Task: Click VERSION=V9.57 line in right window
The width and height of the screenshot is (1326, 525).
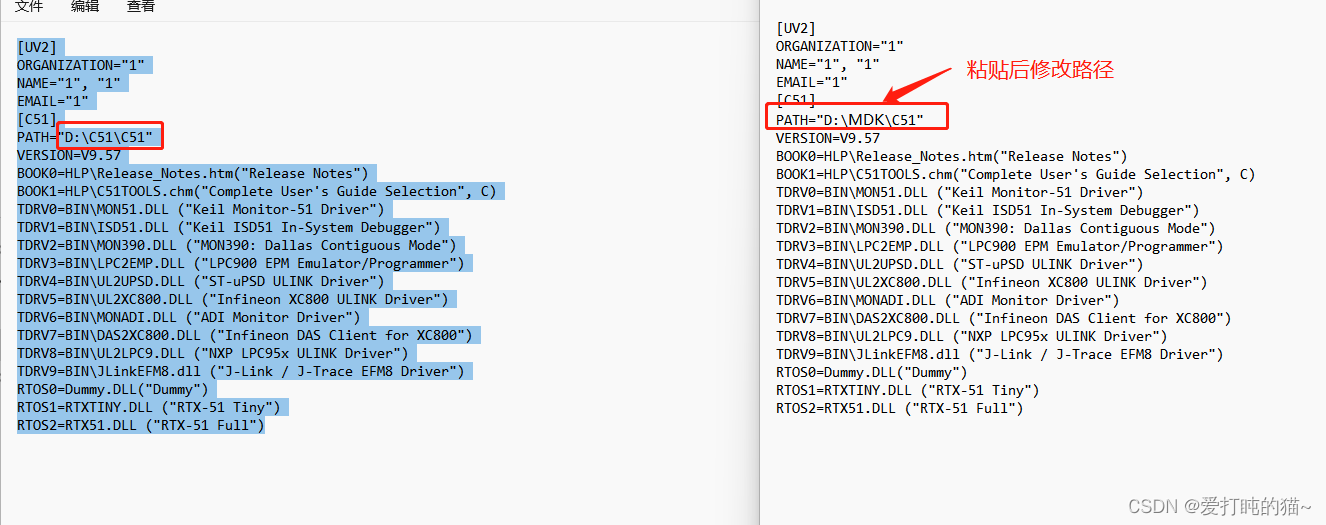Action: [828, 138]
